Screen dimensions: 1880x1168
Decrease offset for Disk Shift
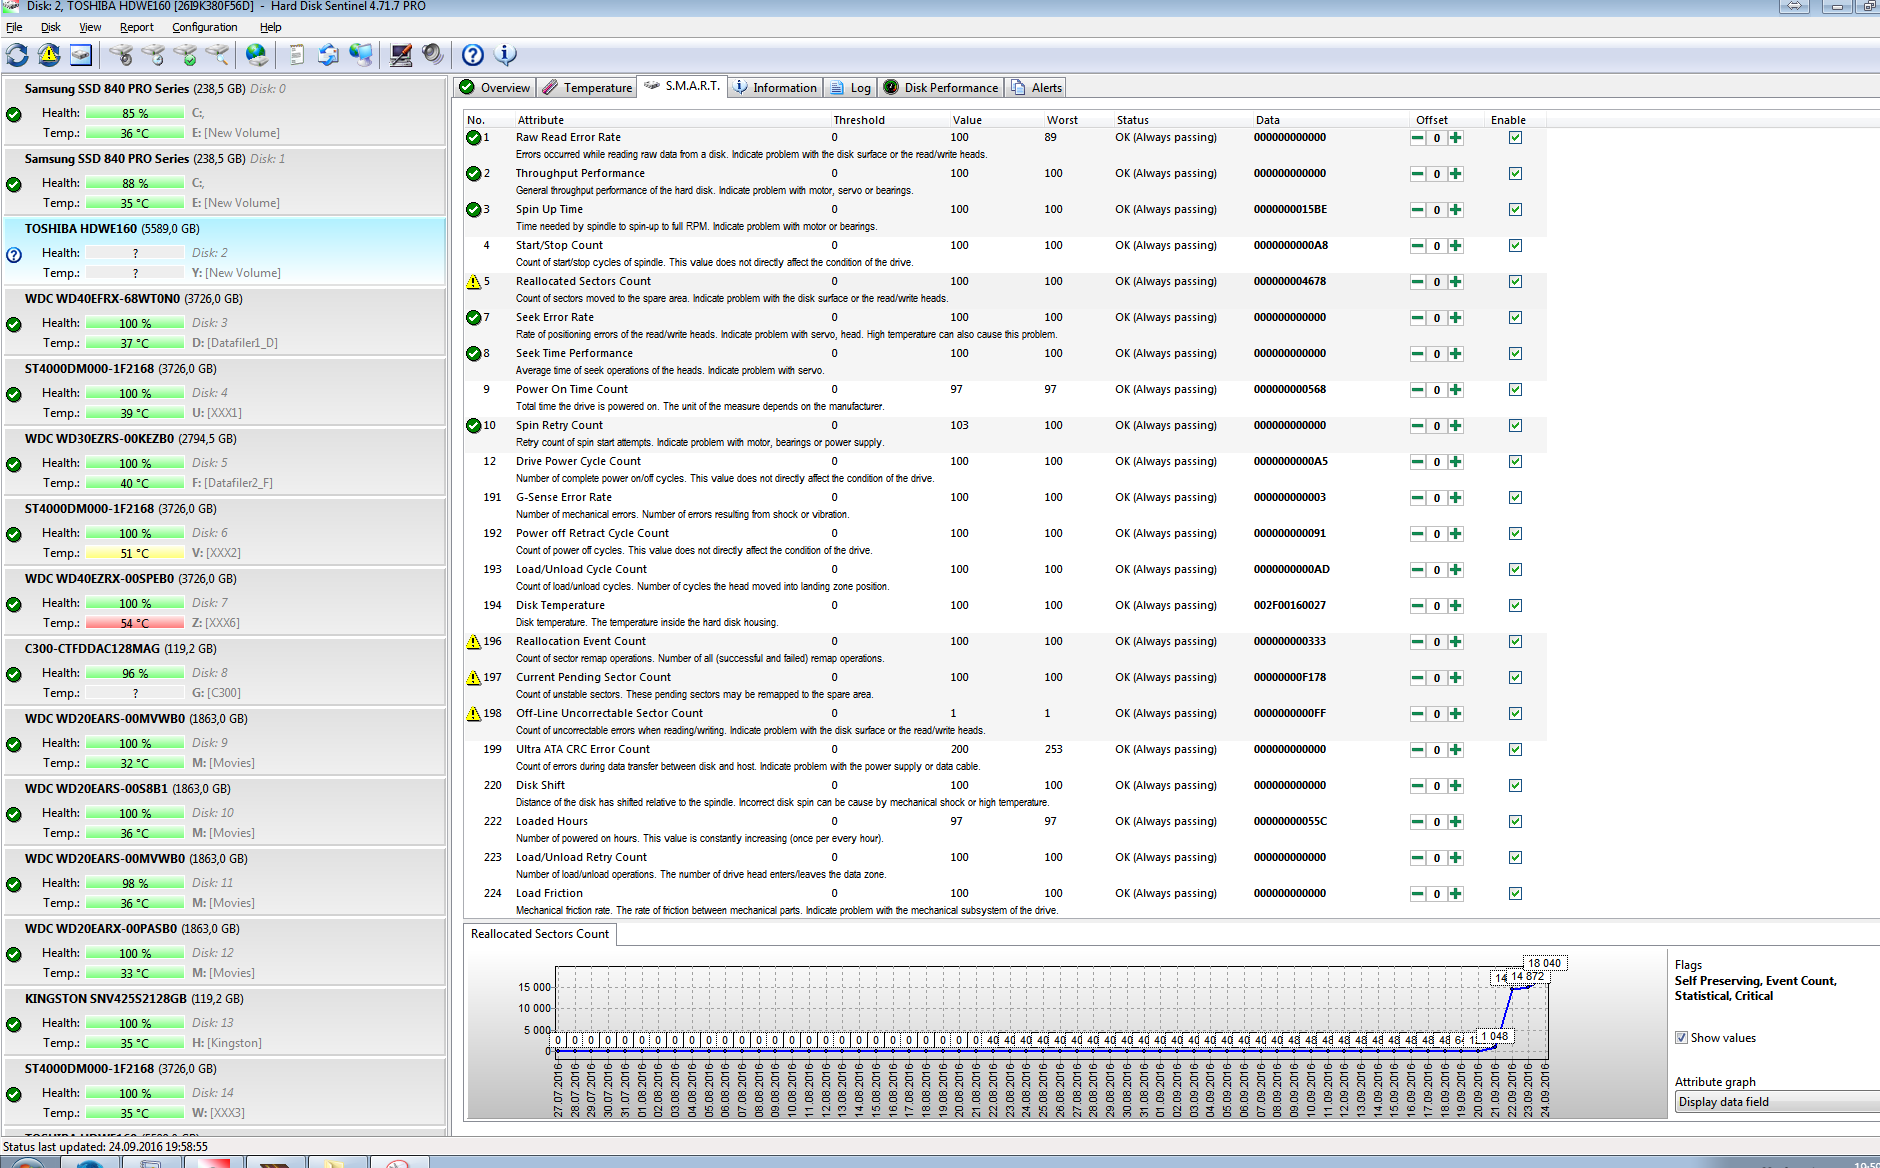click(1418, 786)
